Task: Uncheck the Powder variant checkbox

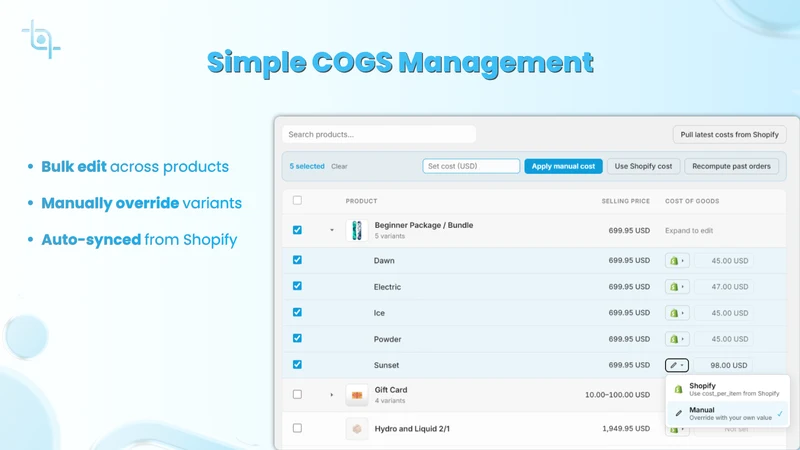Action: [x=297, y=338]
